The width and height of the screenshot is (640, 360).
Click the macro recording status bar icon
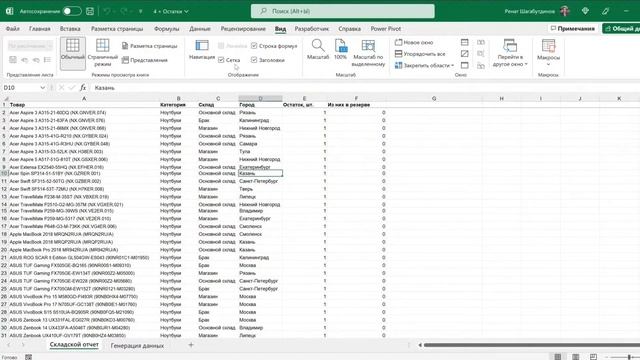(28, 357)
